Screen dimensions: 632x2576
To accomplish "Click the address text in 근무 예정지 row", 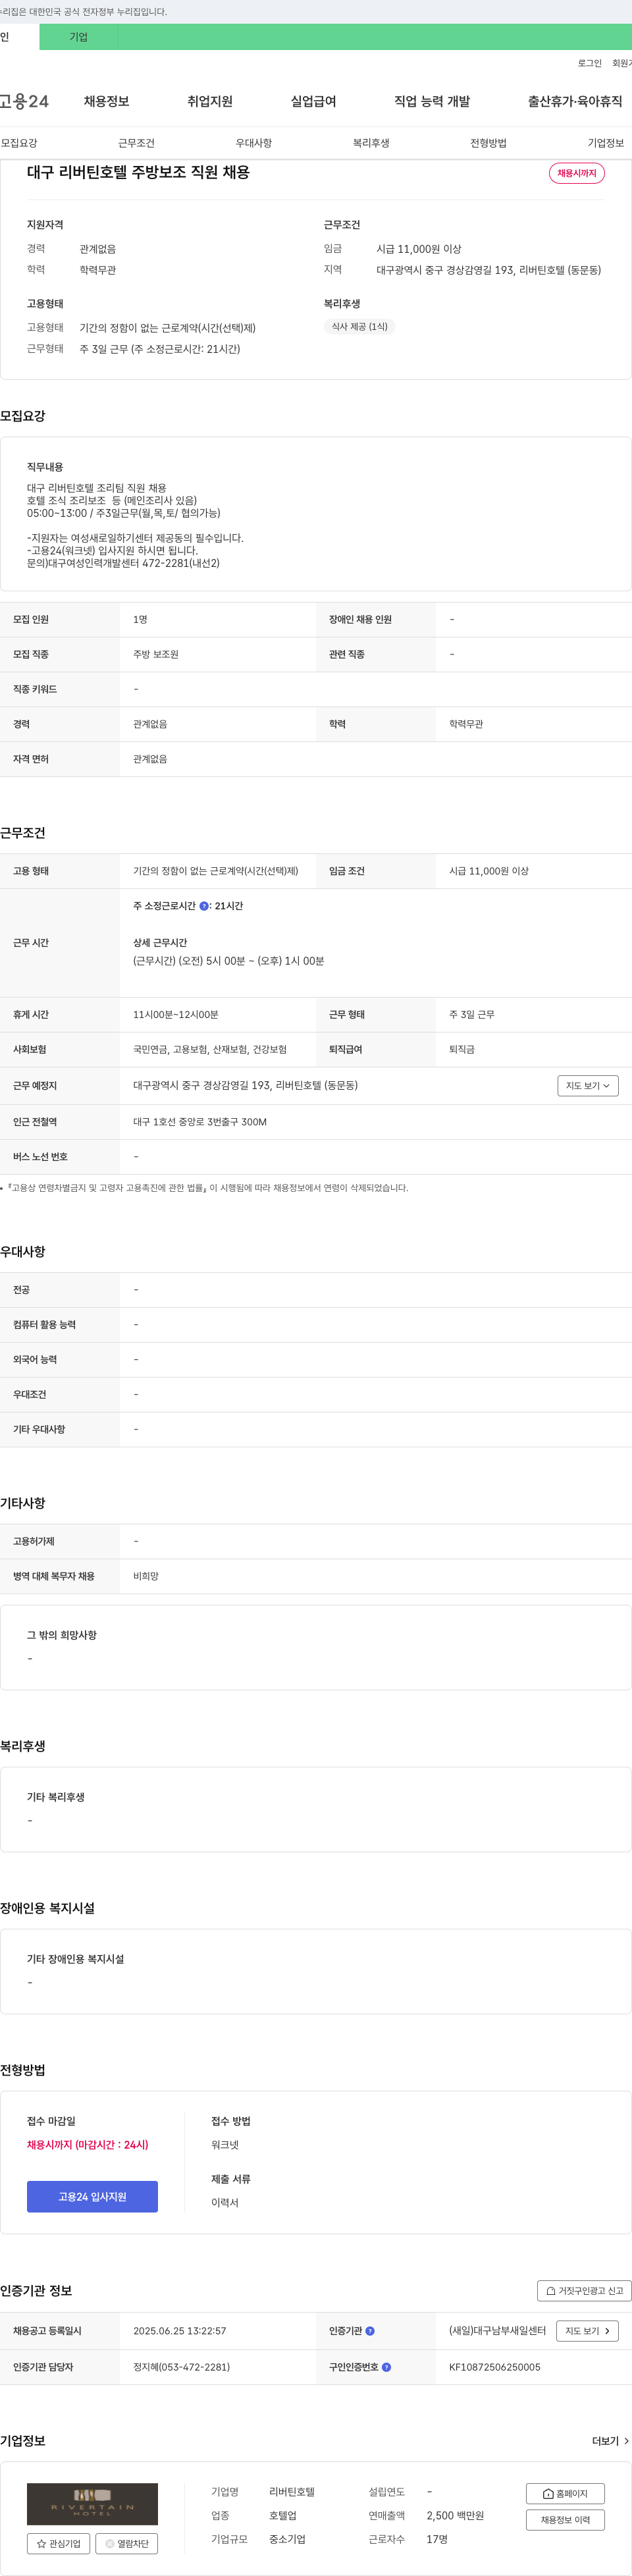I will (245, 1085).
